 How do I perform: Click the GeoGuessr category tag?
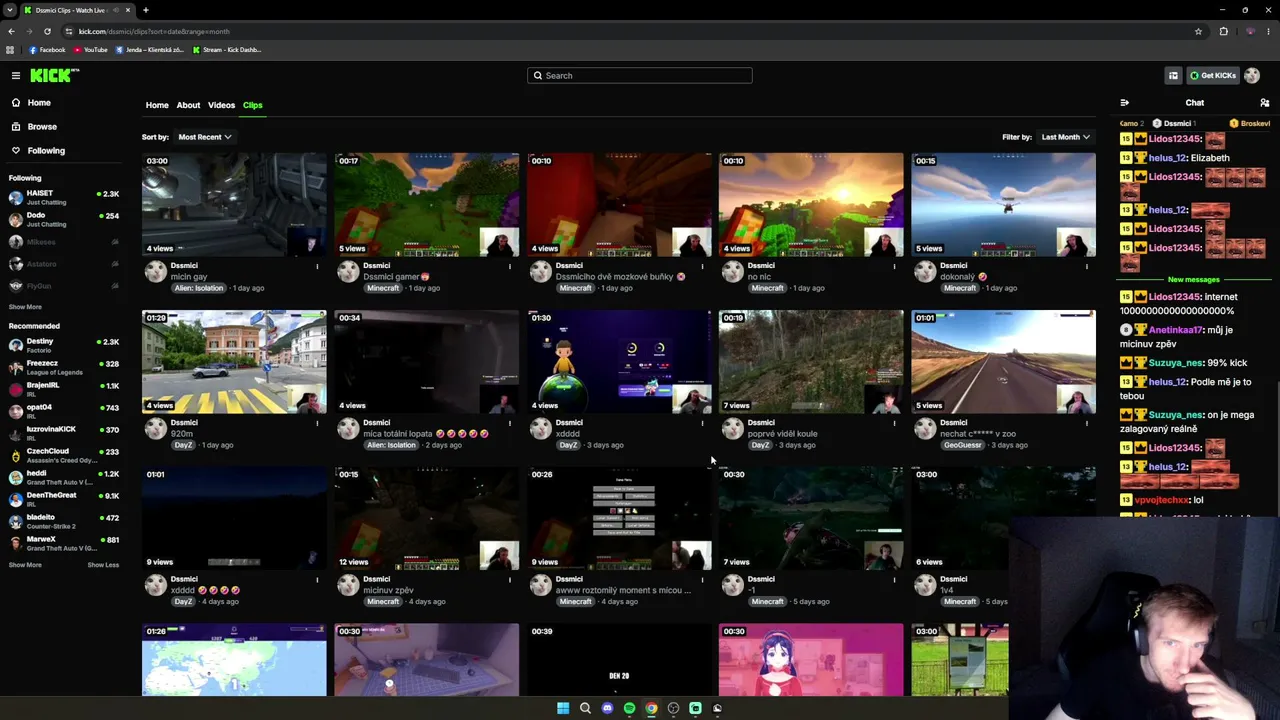[x=963, y=445]
